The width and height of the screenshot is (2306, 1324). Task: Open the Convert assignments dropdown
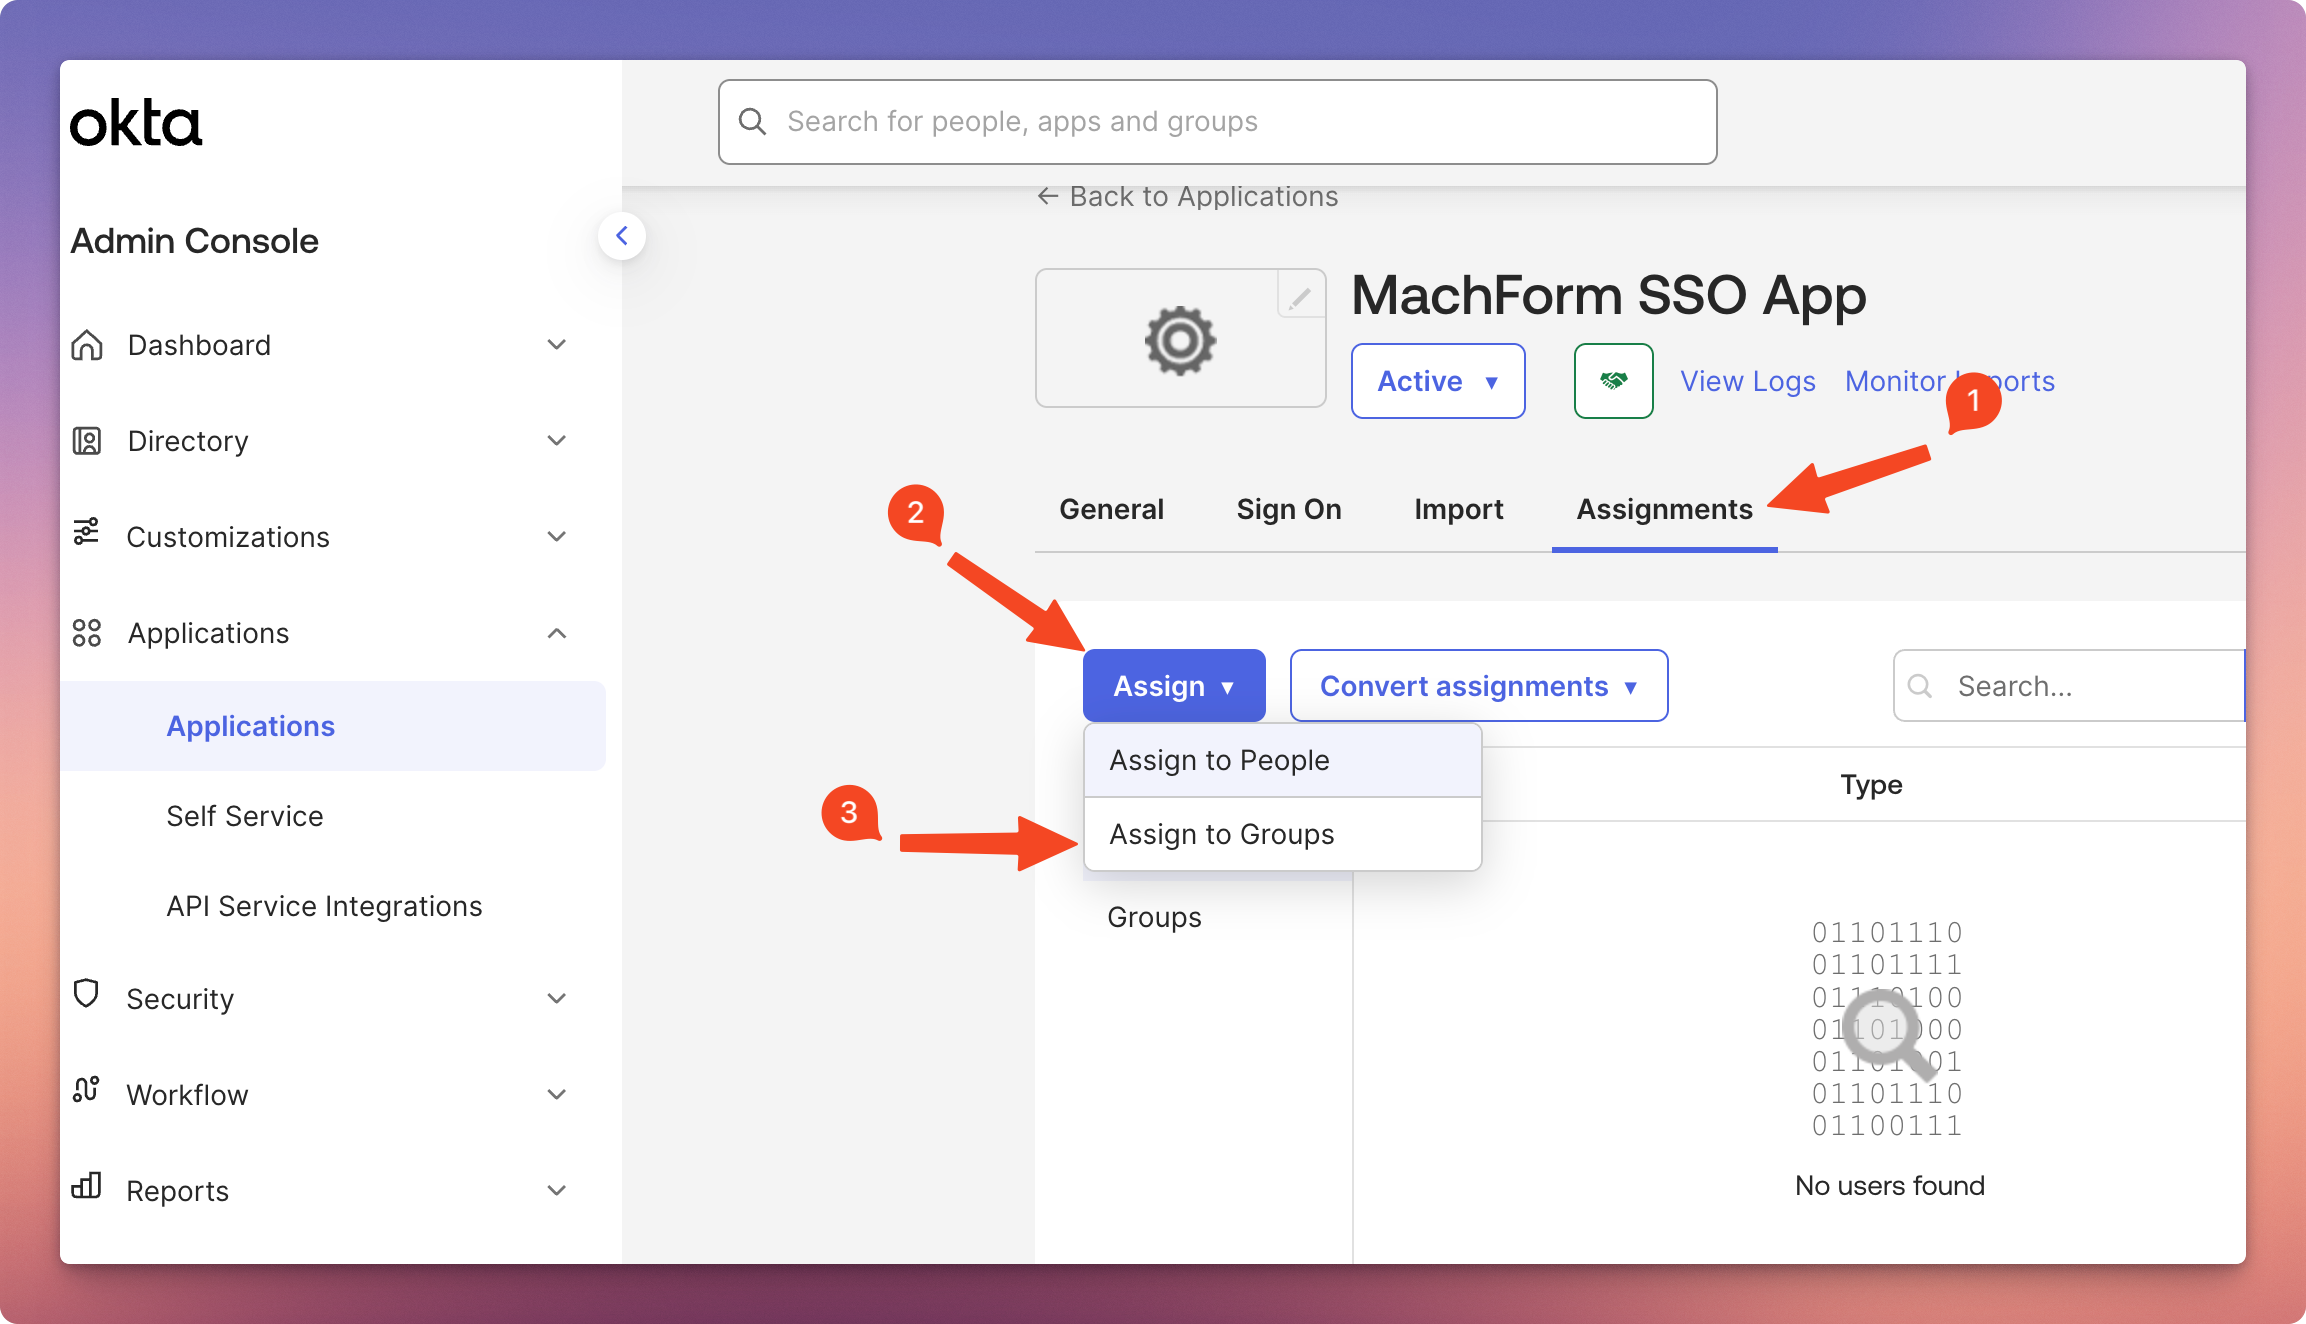tap(1478, 686)
